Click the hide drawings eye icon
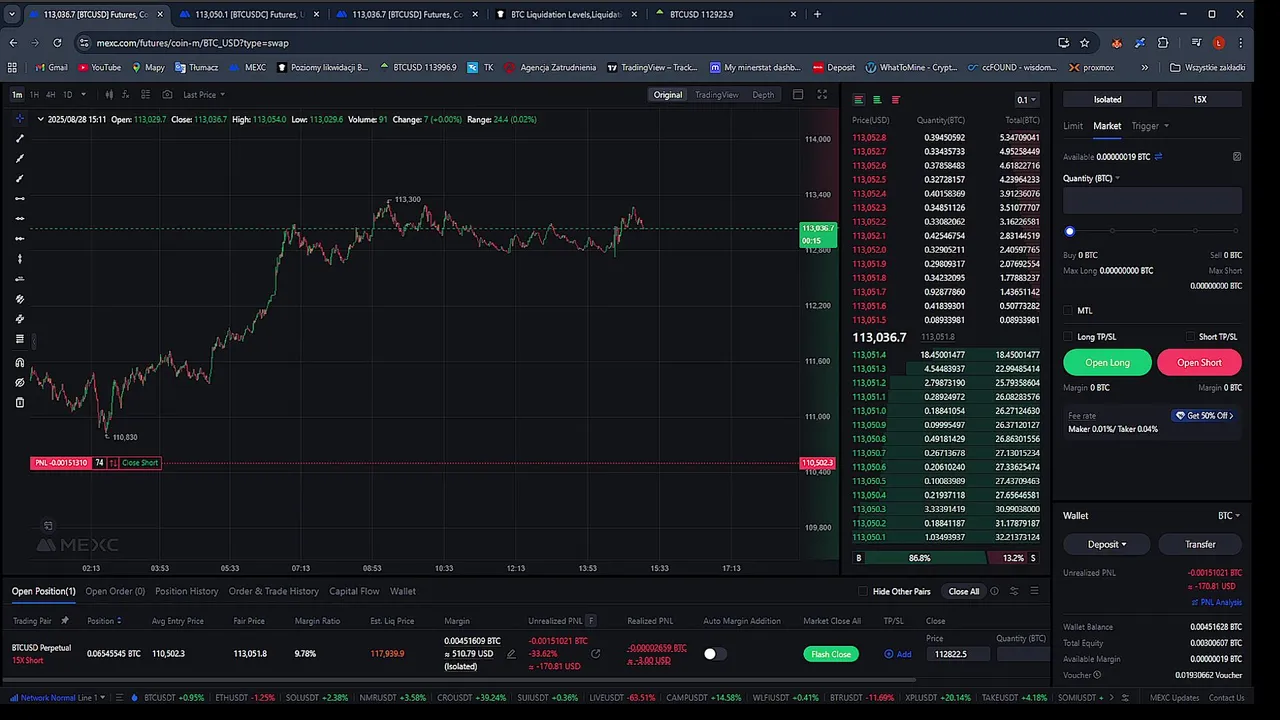1280x720 pixels. click(x=19, y=382)
